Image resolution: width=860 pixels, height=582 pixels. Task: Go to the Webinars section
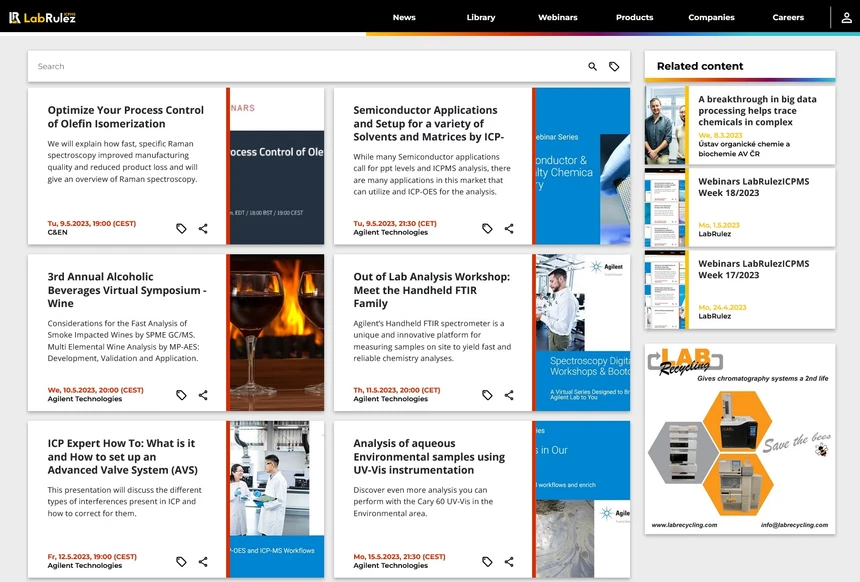(x=558, y=18)
